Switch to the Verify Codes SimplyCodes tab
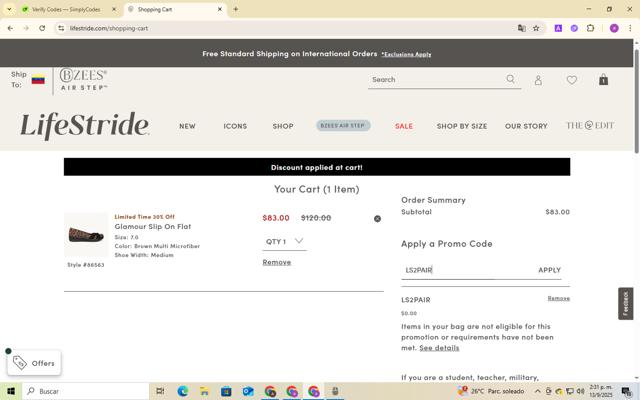The image size is (640, 400). click(66, 9)
